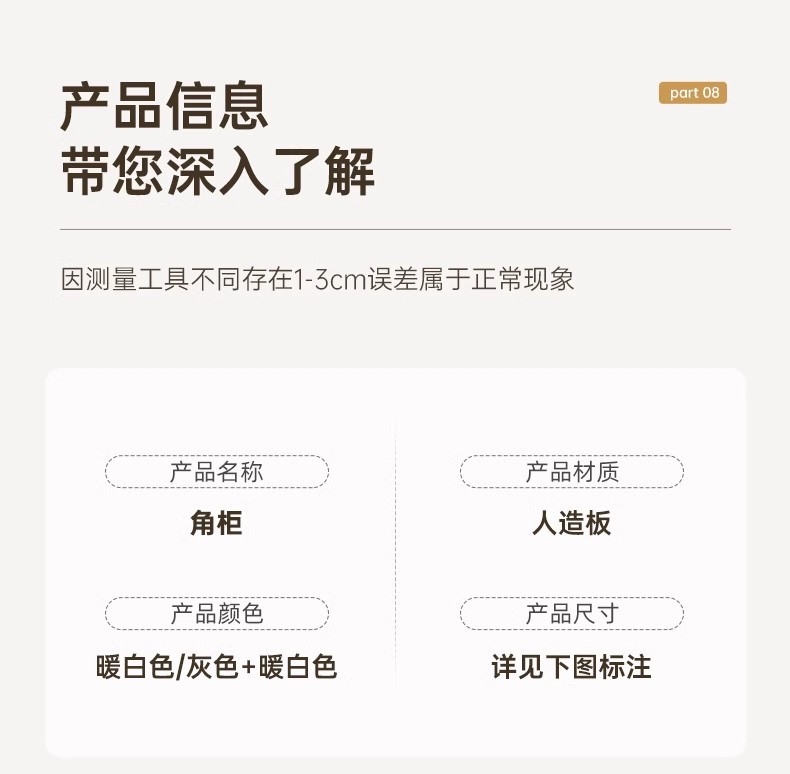Open the '详见下图标注' size reference text
This screenshot has height=774, width=790.
571,667
